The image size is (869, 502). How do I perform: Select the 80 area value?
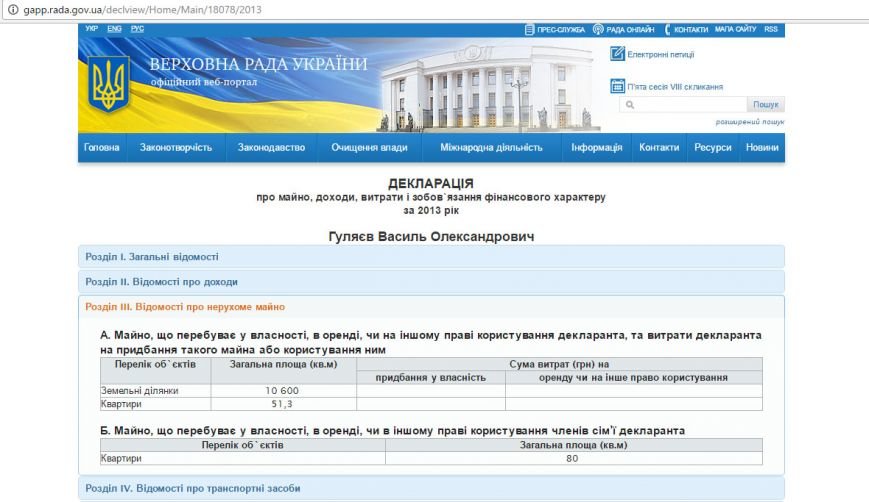(x=572, y=458)
